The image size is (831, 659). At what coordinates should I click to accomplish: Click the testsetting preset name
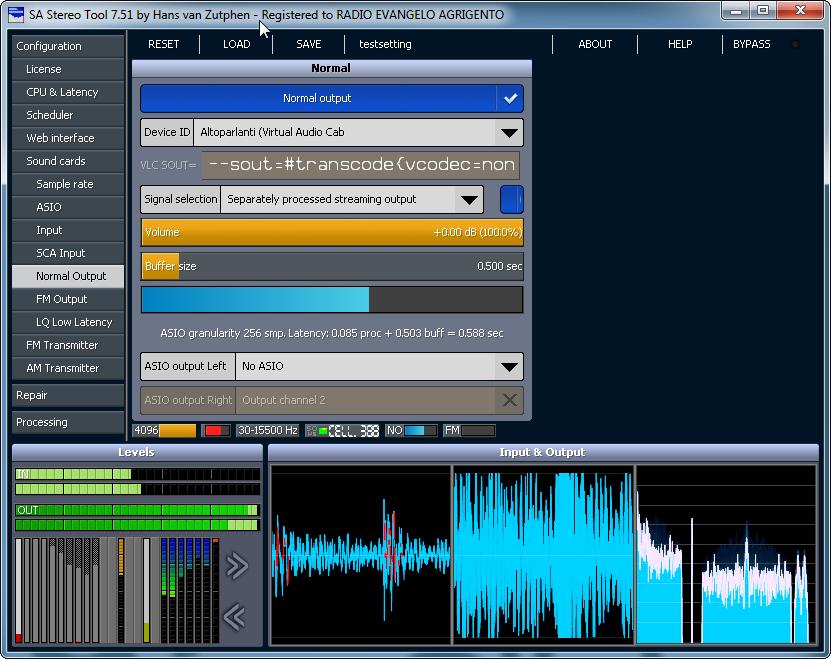(385, 45)
